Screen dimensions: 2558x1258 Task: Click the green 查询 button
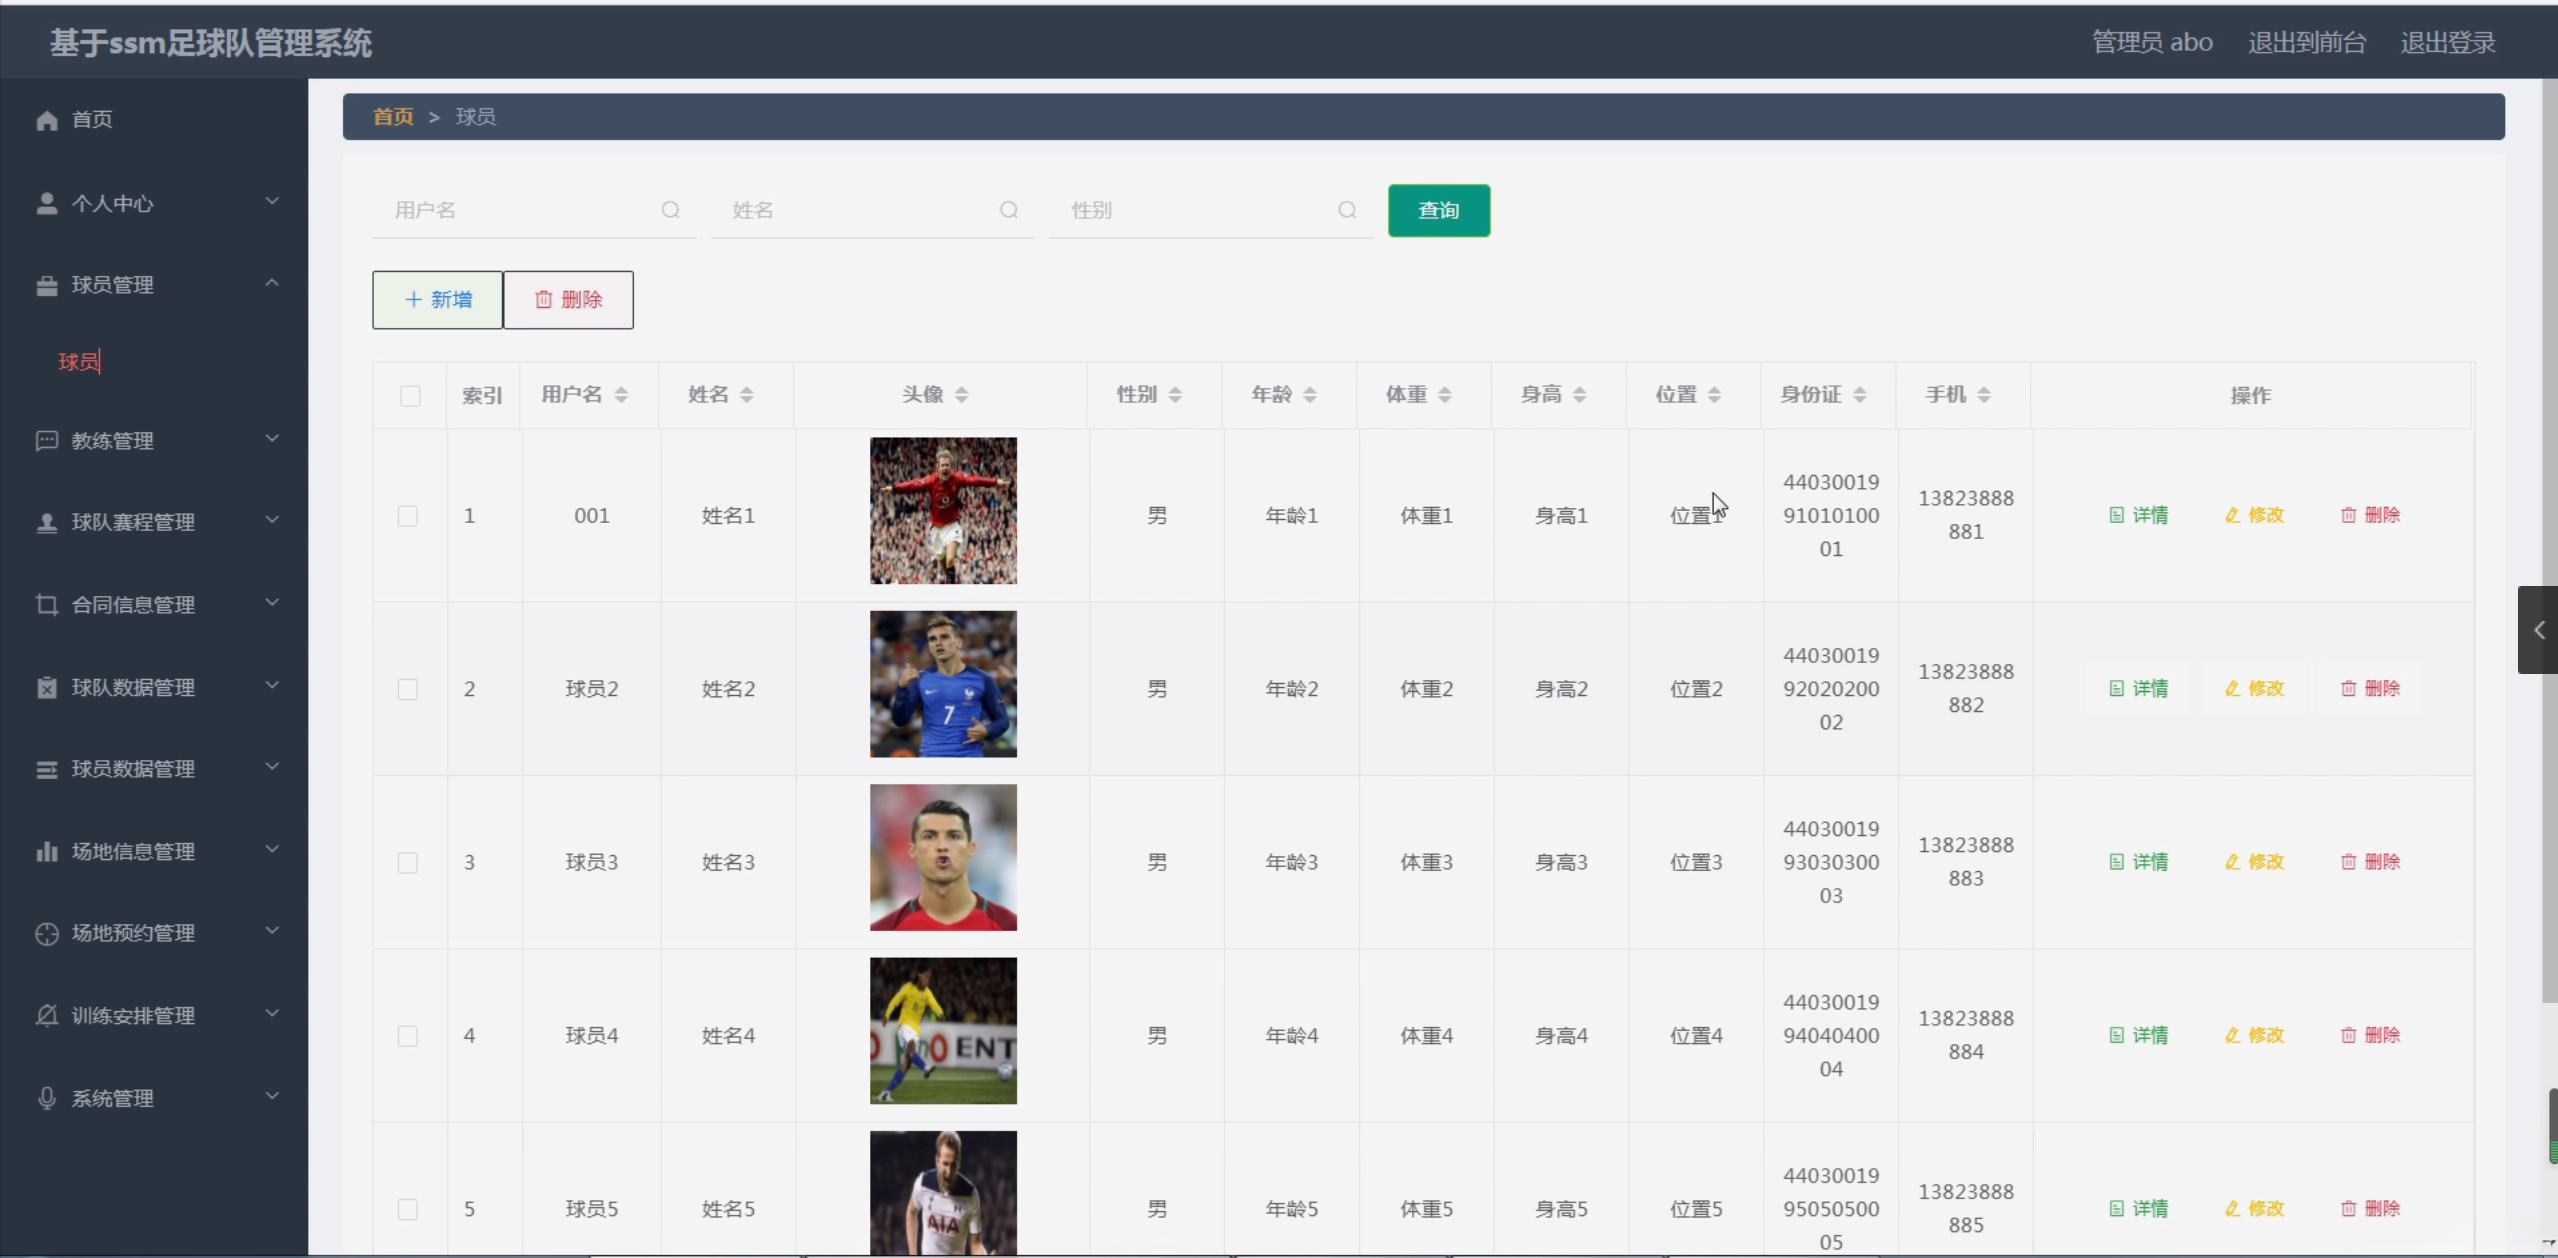click(1438, 211)
